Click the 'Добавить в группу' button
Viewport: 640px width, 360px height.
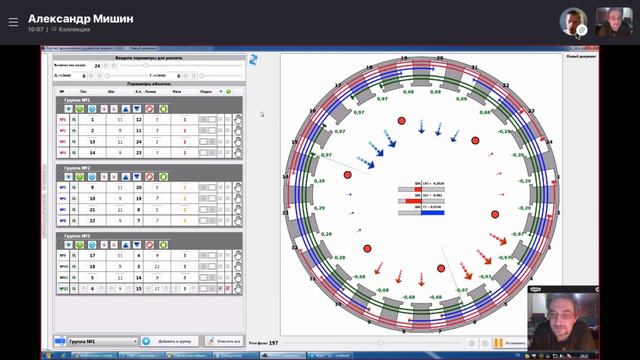[x=170, y=341]
